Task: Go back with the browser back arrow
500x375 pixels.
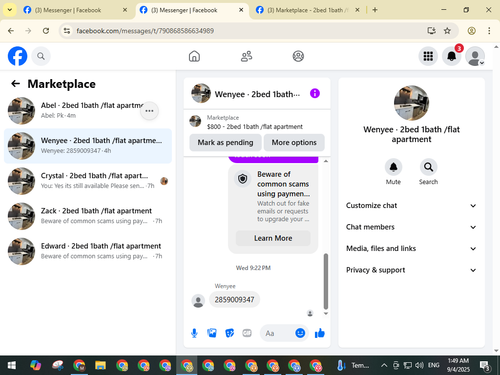Action: (x=11, y=31)
